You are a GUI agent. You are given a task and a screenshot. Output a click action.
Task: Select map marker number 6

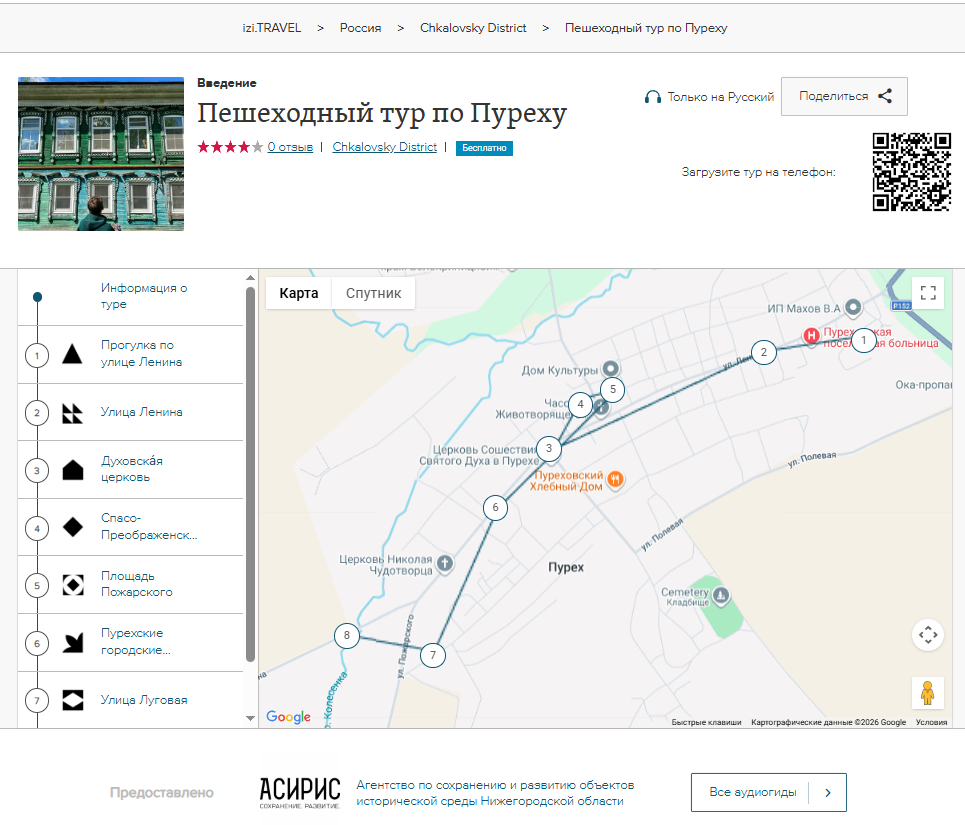[495, 508]
